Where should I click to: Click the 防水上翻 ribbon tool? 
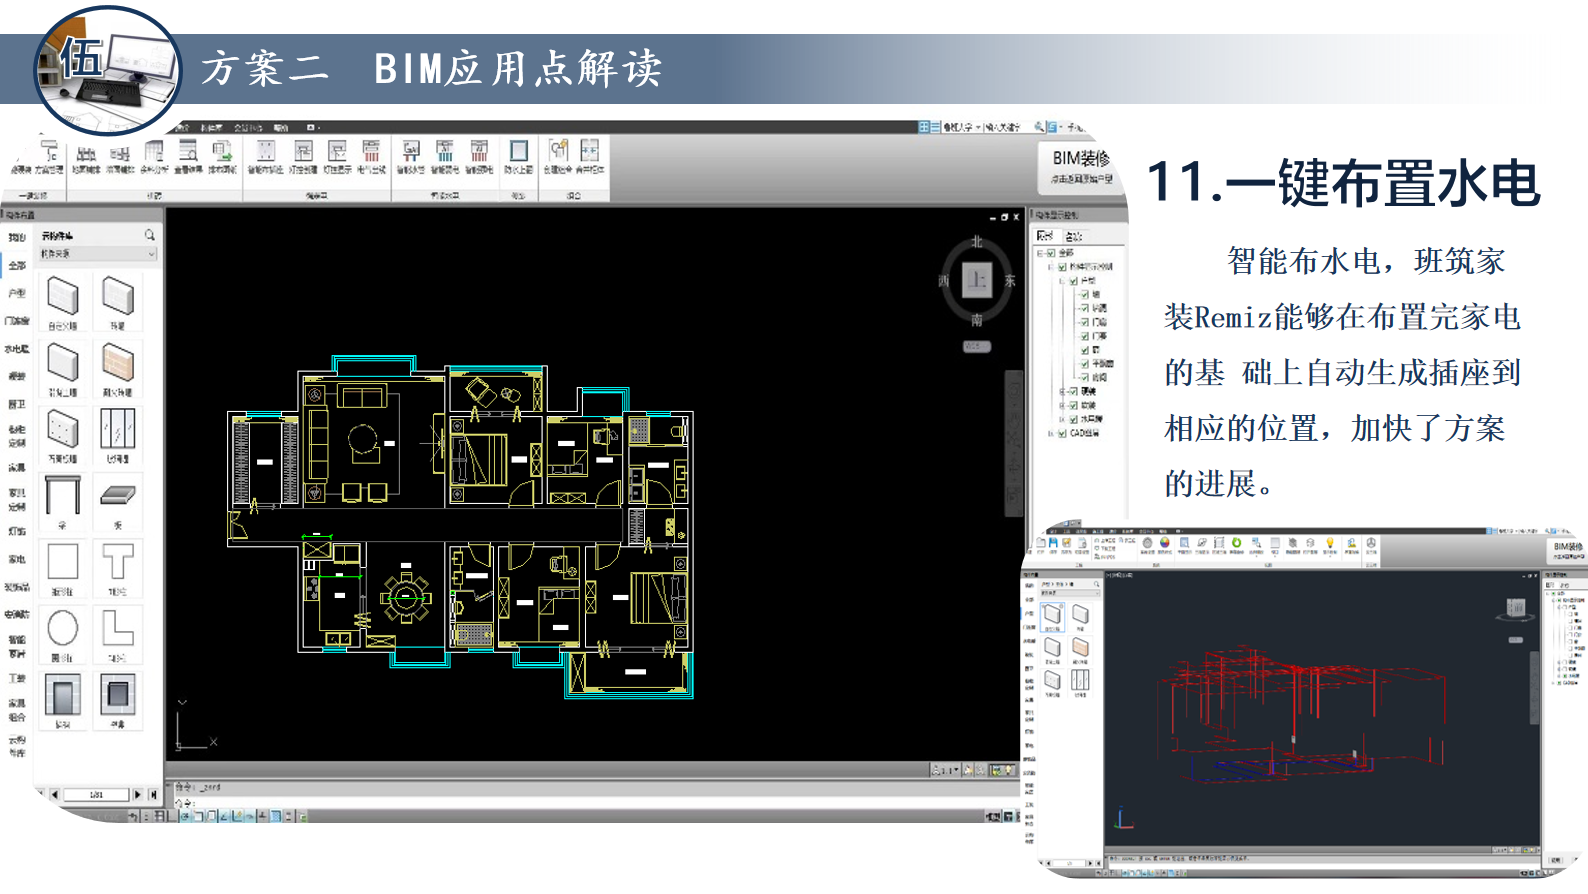pyautogui.click(x=518, y=157)
